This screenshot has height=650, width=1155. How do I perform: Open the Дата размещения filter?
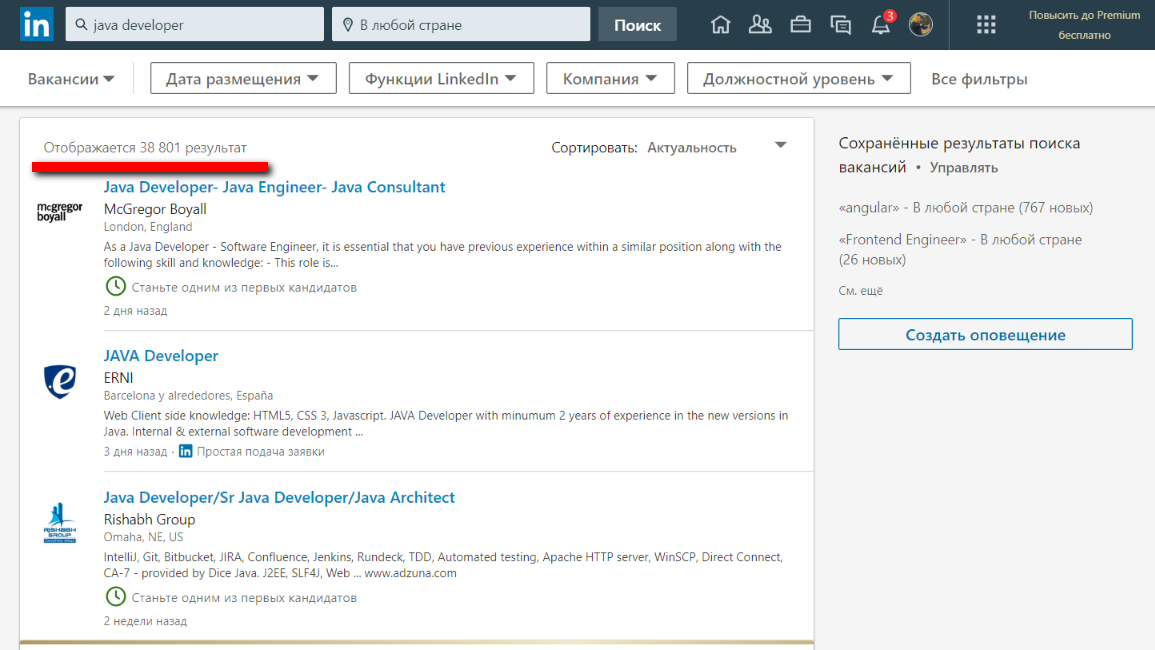click(x=243, y=78)
